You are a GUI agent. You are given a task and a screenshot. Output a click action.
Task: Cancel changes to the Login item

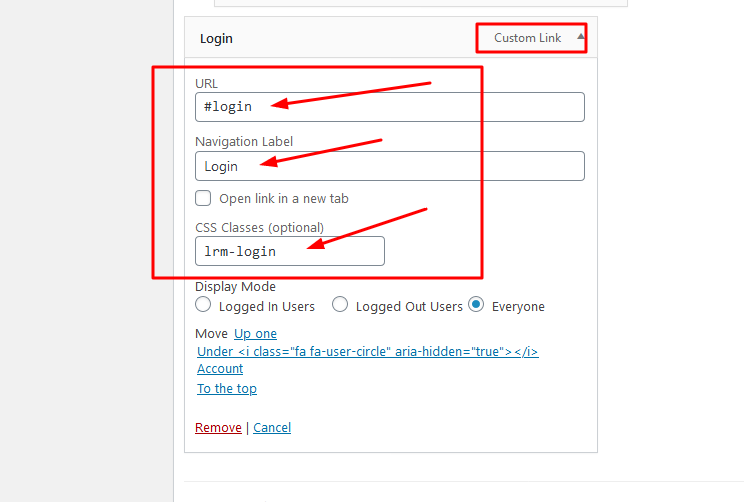[x=272, y=428]
